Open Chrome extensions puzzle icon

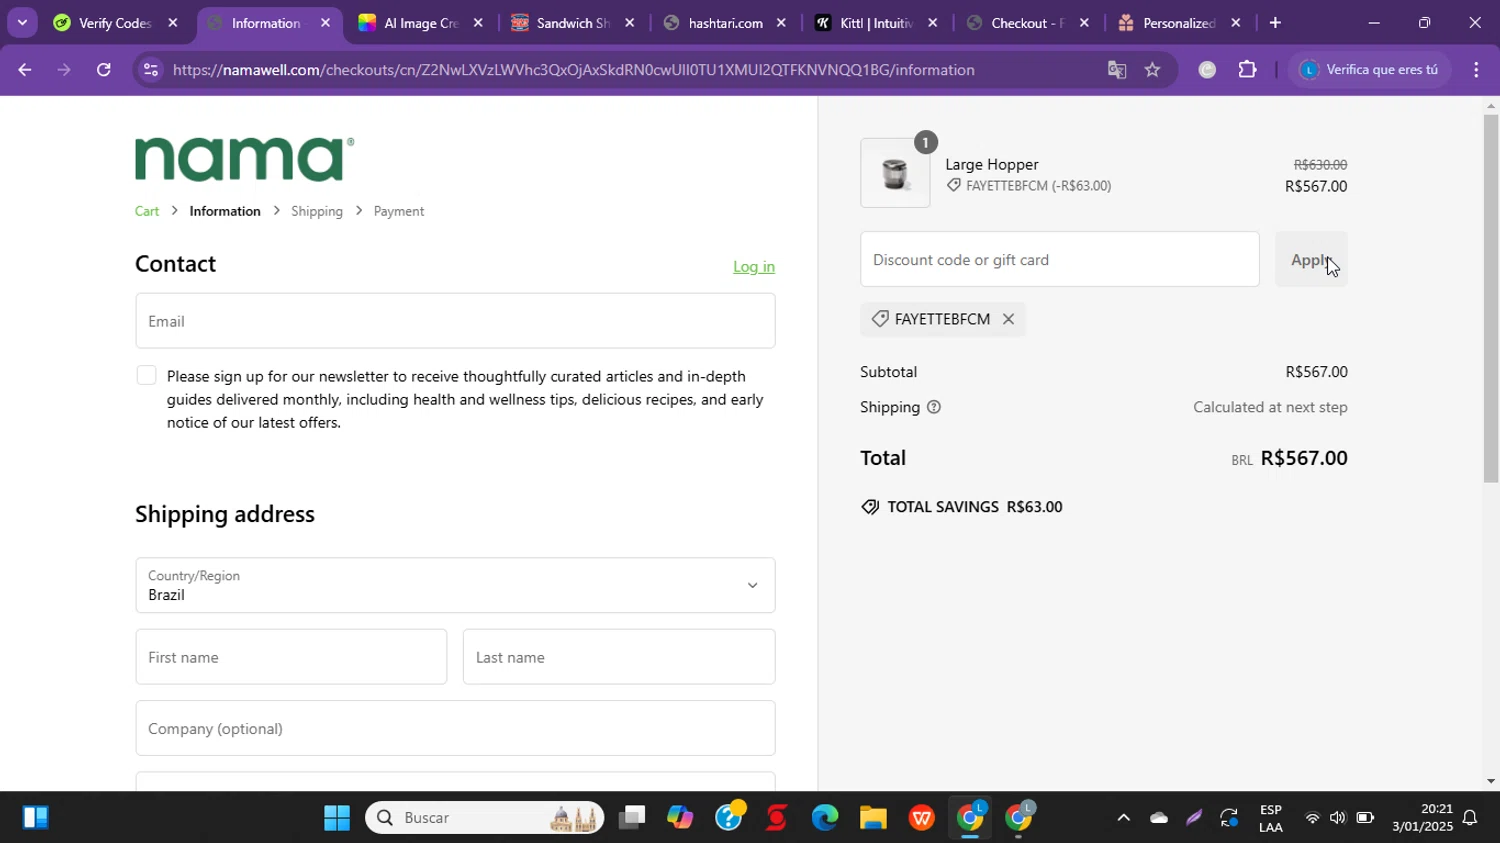point(1247,70)
